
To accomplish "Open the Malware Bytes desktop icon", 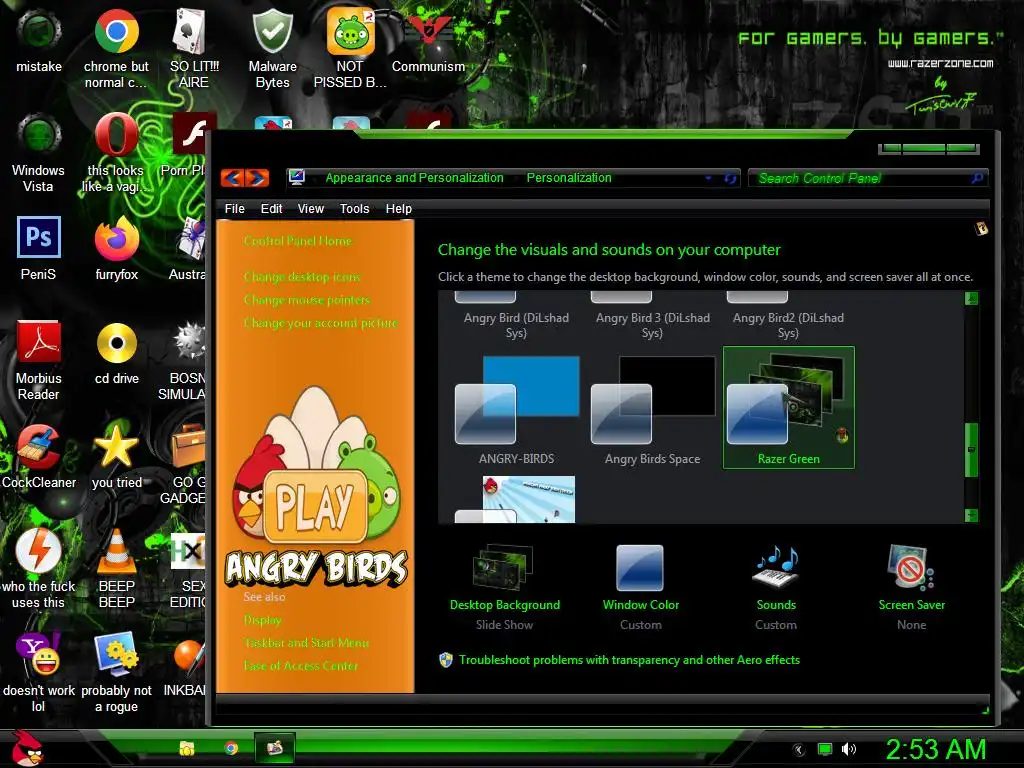I will point(272,49).
